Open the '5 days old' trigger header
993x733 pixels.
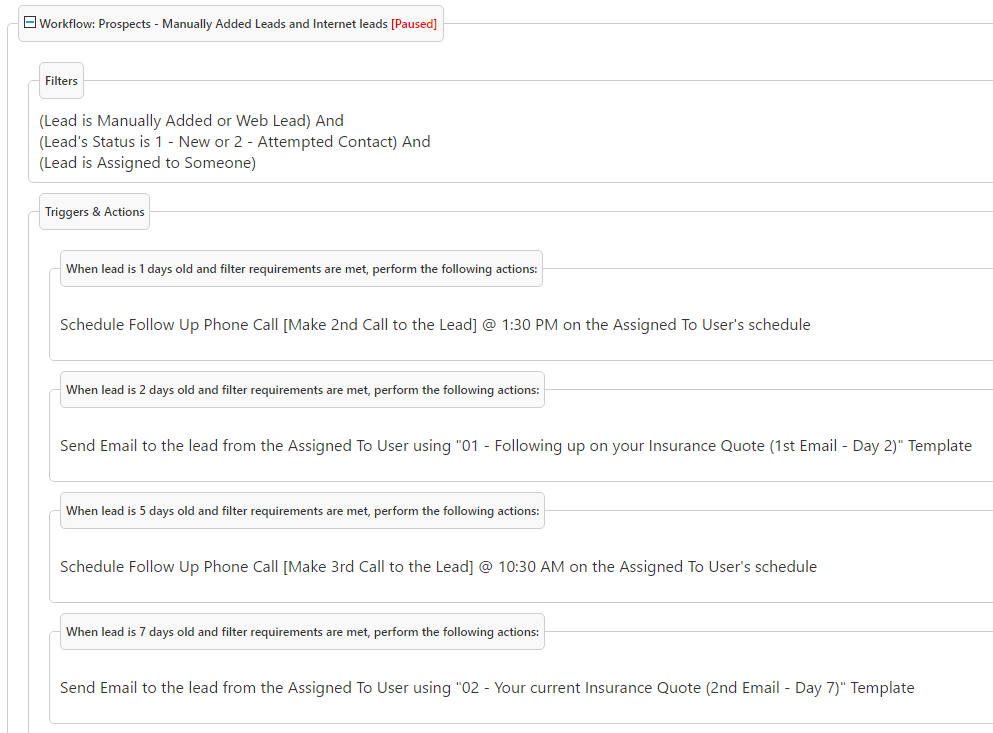301,511
